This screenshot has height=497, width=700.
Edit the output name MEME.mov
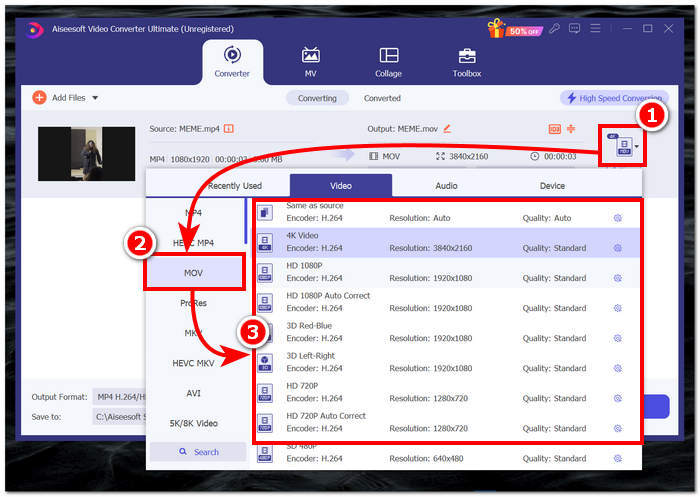pos(447,129)
